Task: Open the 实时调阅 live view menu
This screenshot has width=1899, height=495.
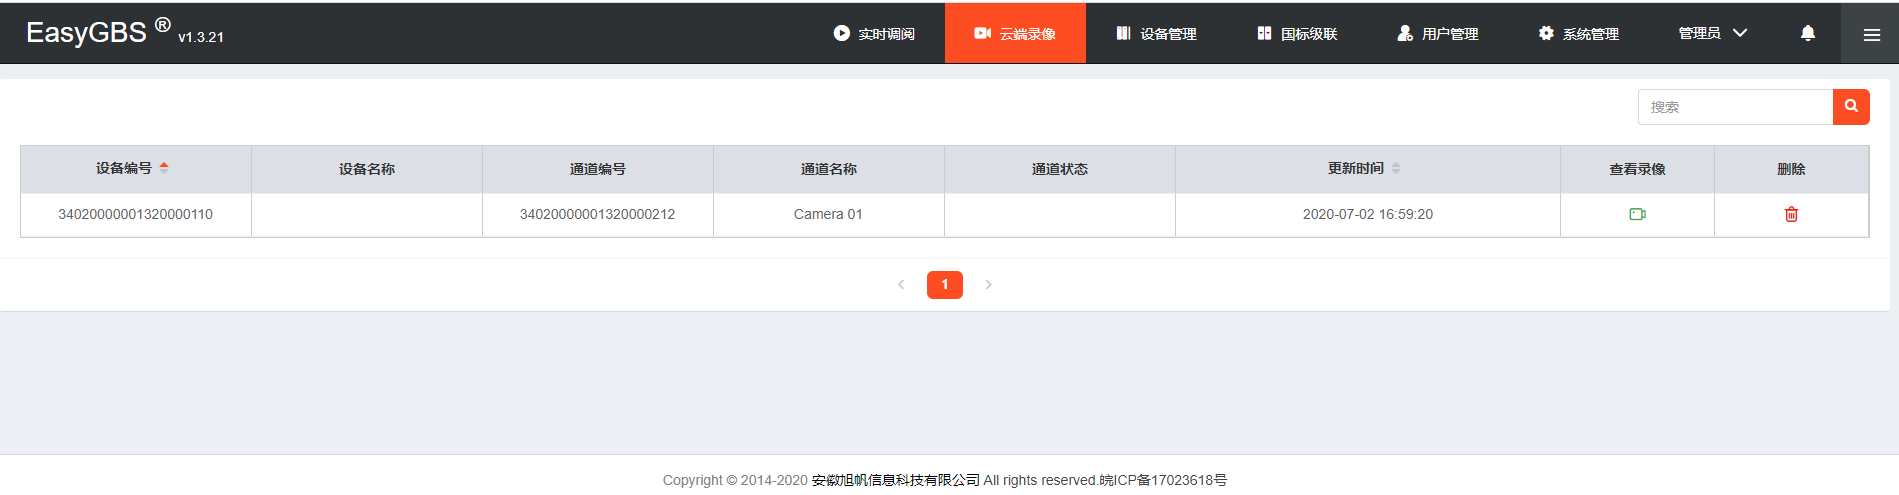Action: tap(874, 33)
